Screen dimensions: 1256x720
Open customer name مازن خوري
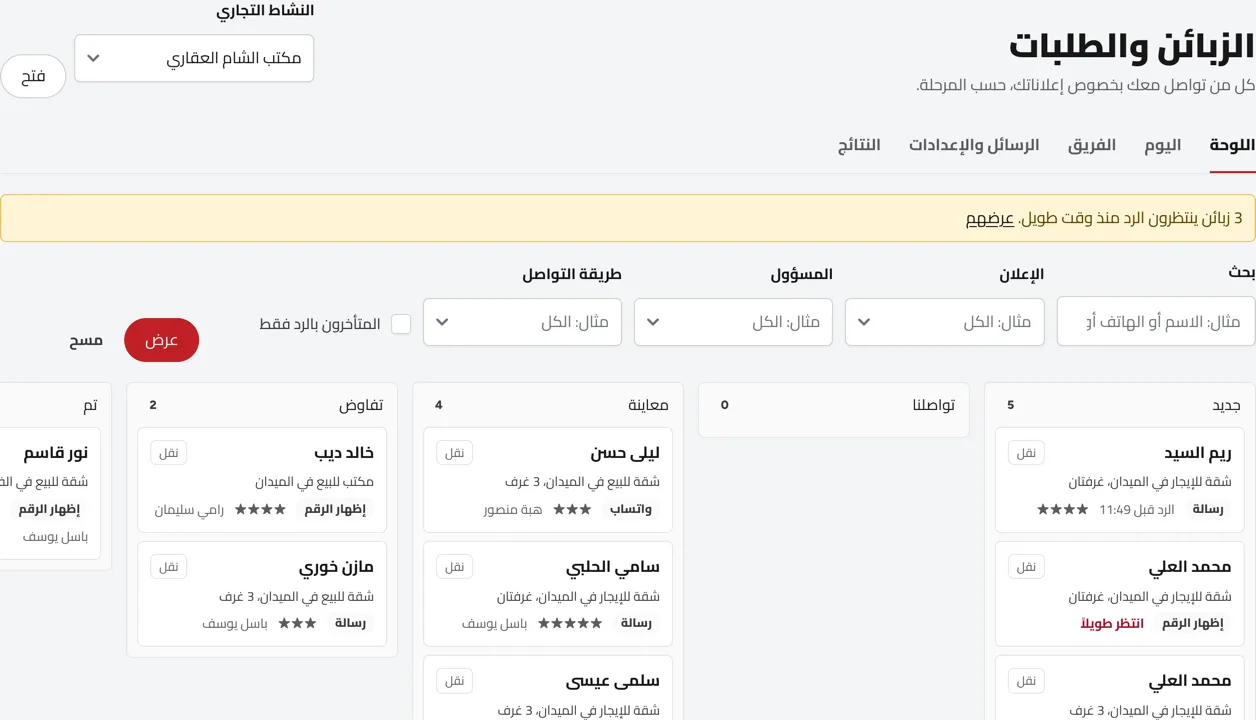[336, 567]
